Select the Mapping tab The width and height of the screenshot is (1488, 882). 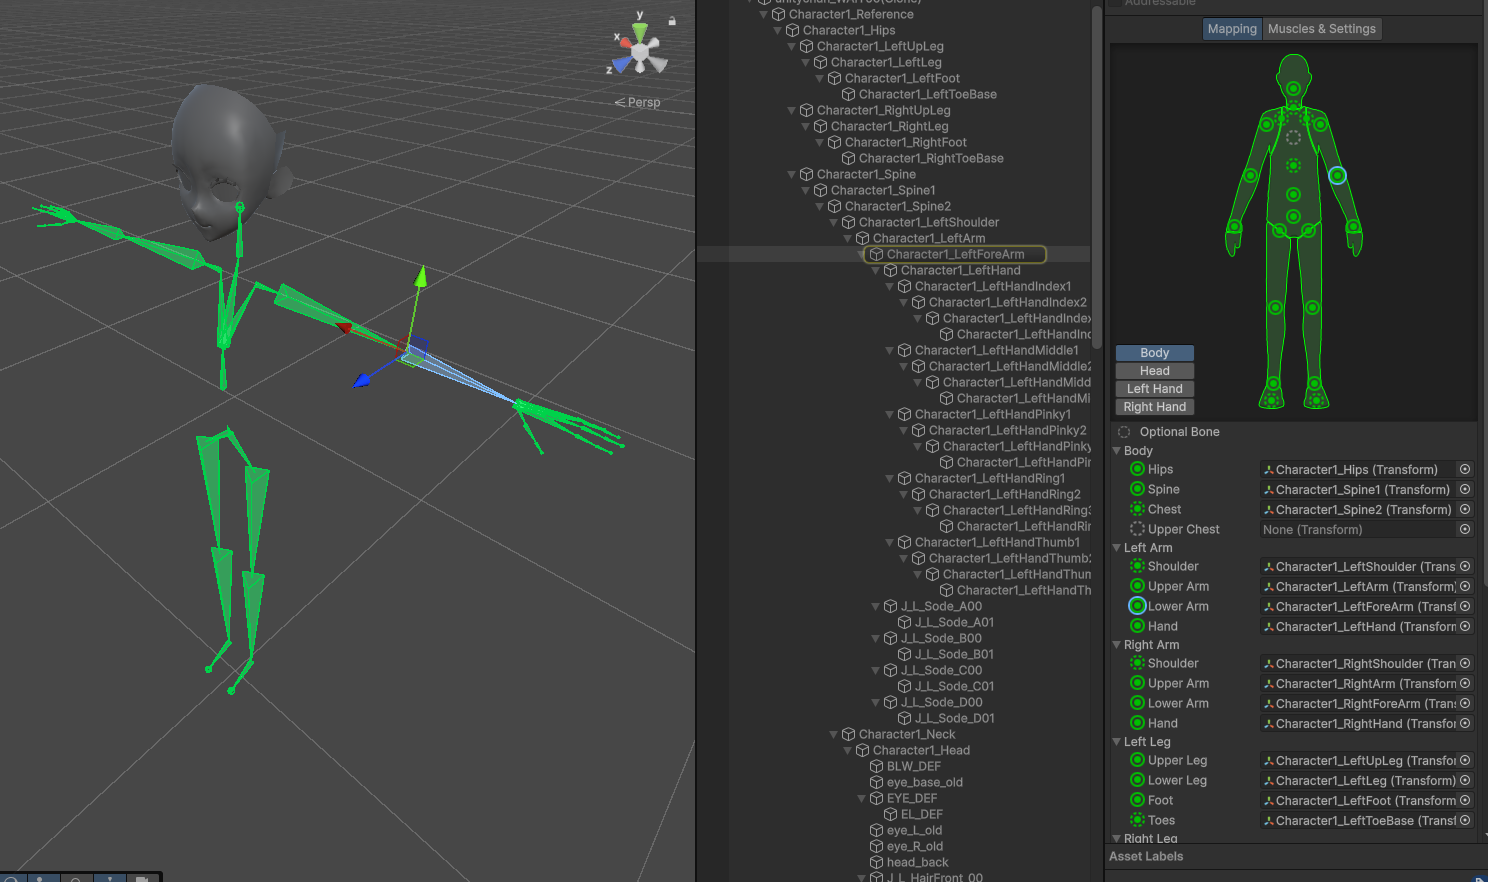tap(1231, 29)
